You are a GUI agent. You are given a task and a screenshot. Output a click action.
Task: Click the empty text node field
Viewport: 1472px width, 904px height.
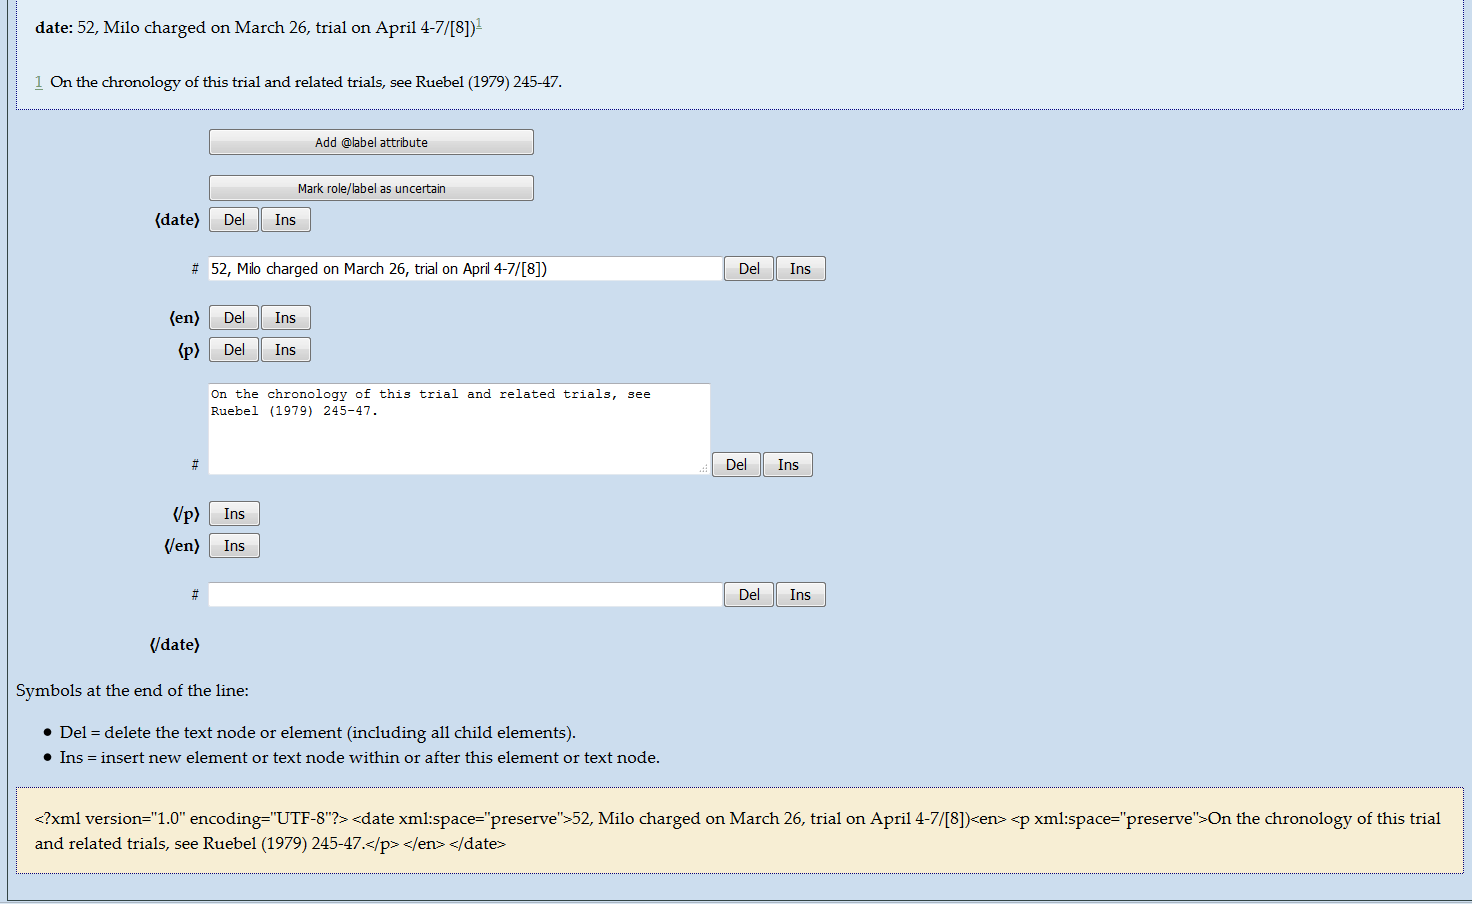coord(464,595)
